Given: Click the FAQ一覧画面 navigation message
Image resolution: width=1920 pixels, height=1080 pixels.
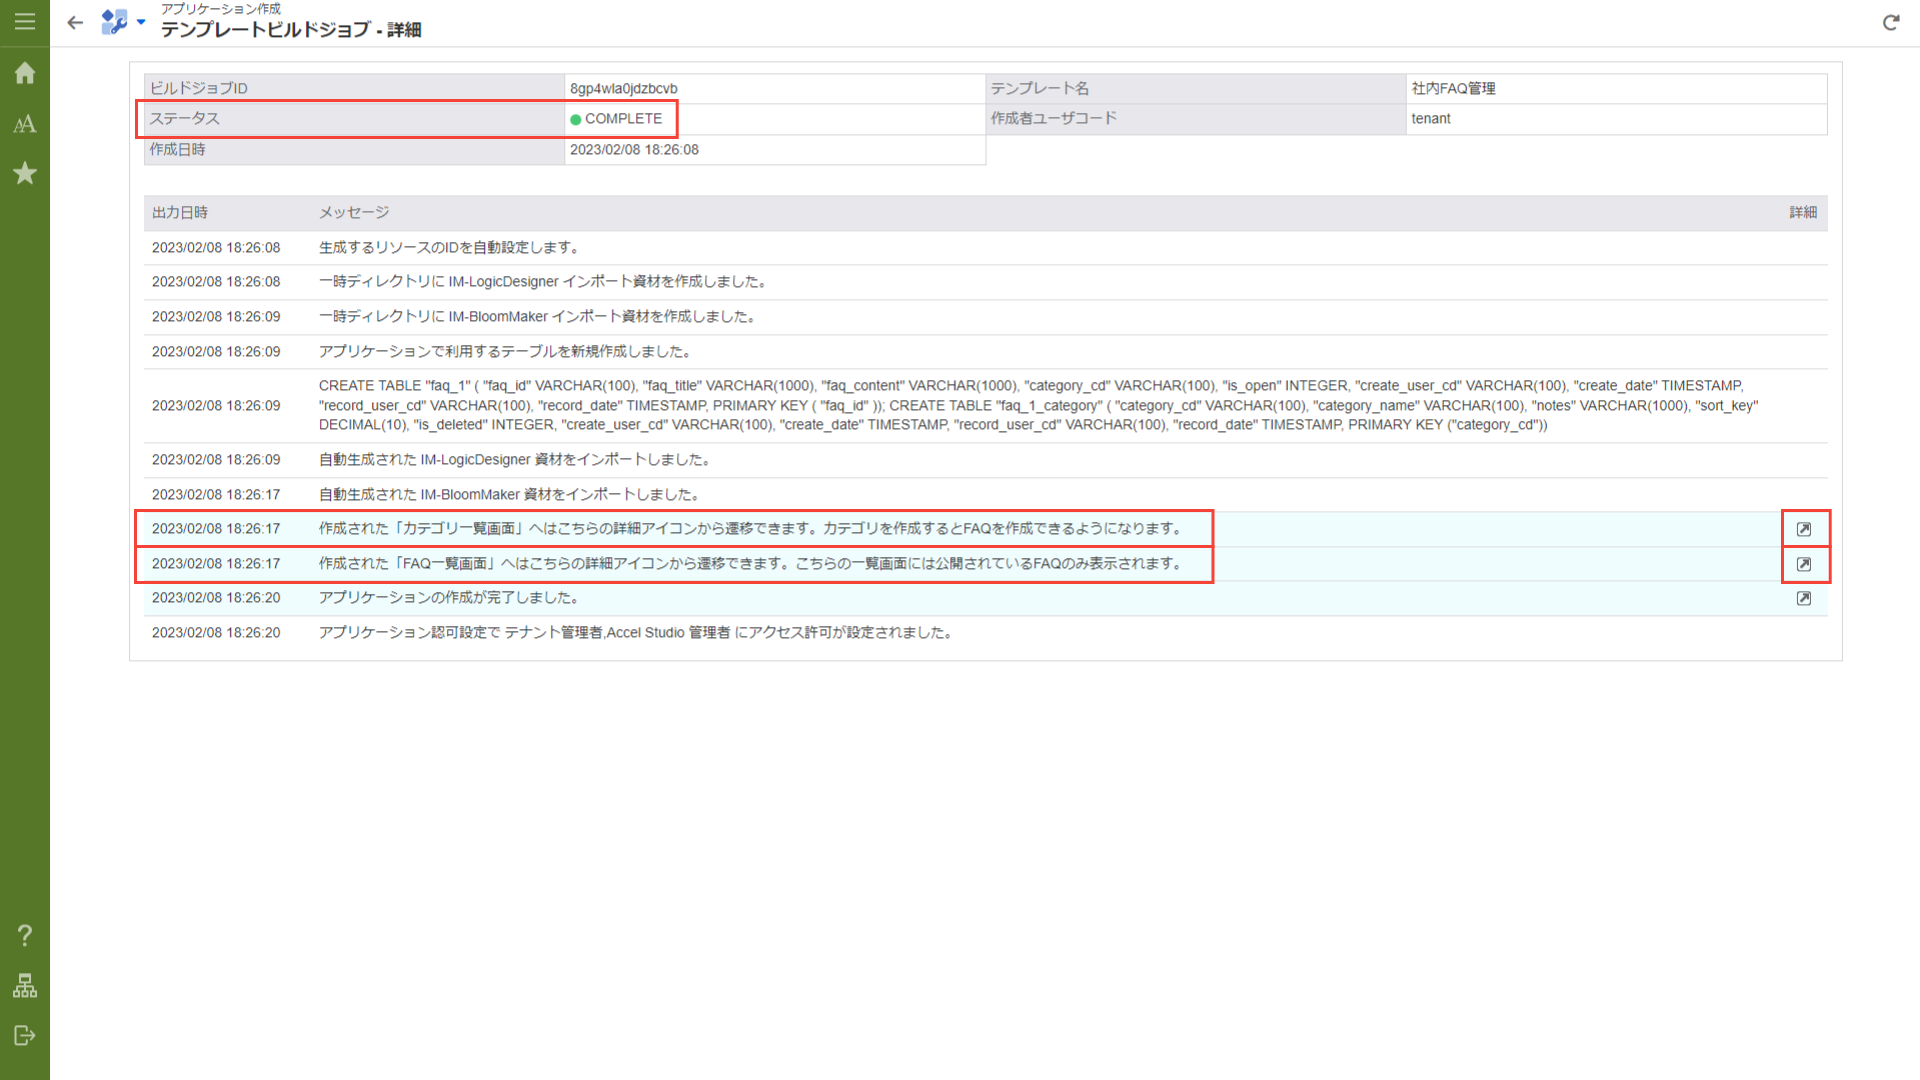Looking at the screenshot, I should coord(751,563).
